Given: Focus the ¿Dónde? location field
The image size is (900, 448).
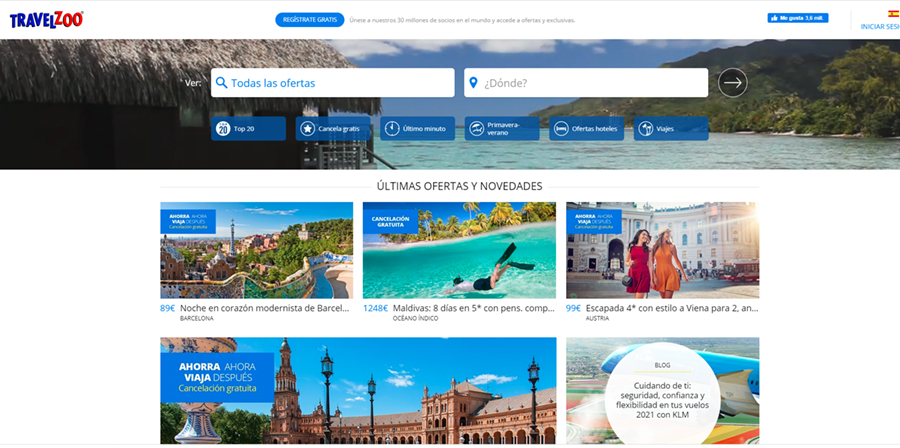Looking at the screenshot, I should tap(586, 83).
